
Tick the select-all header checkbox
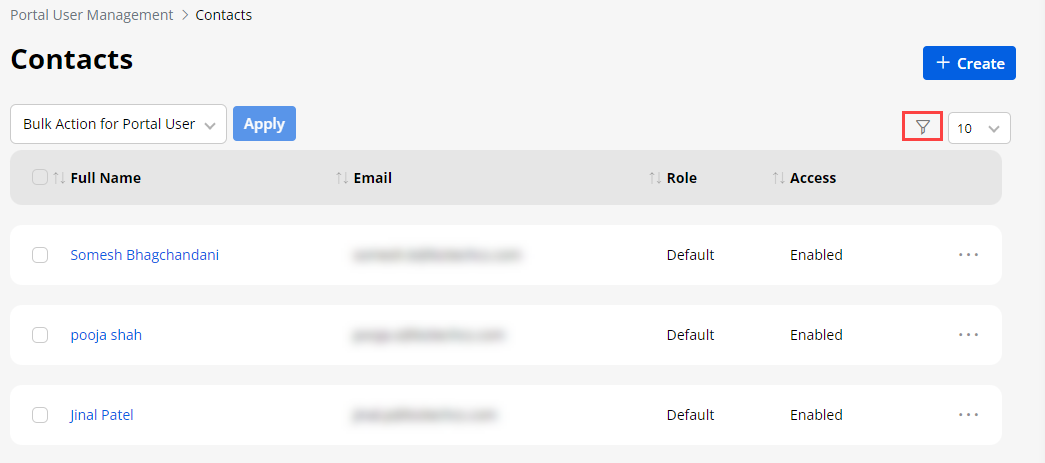click(x=40, y=177)
